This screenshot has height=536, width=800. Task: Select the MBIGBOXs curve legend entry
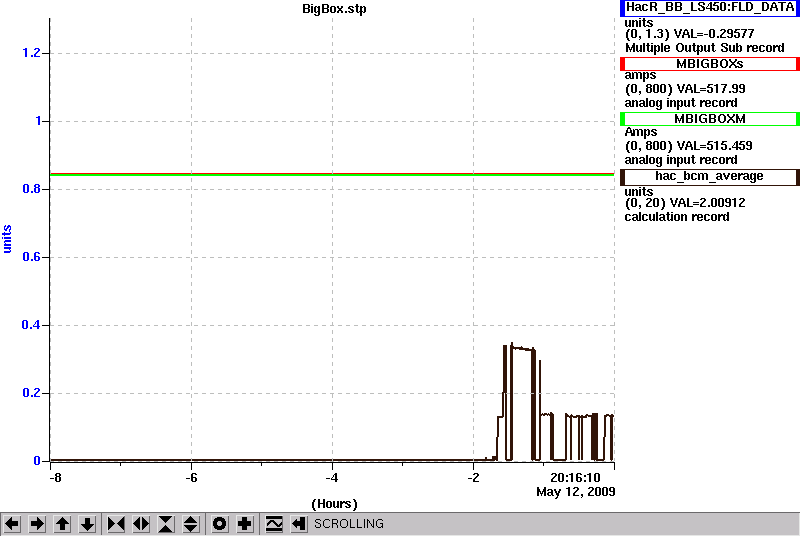click(710, 64)
